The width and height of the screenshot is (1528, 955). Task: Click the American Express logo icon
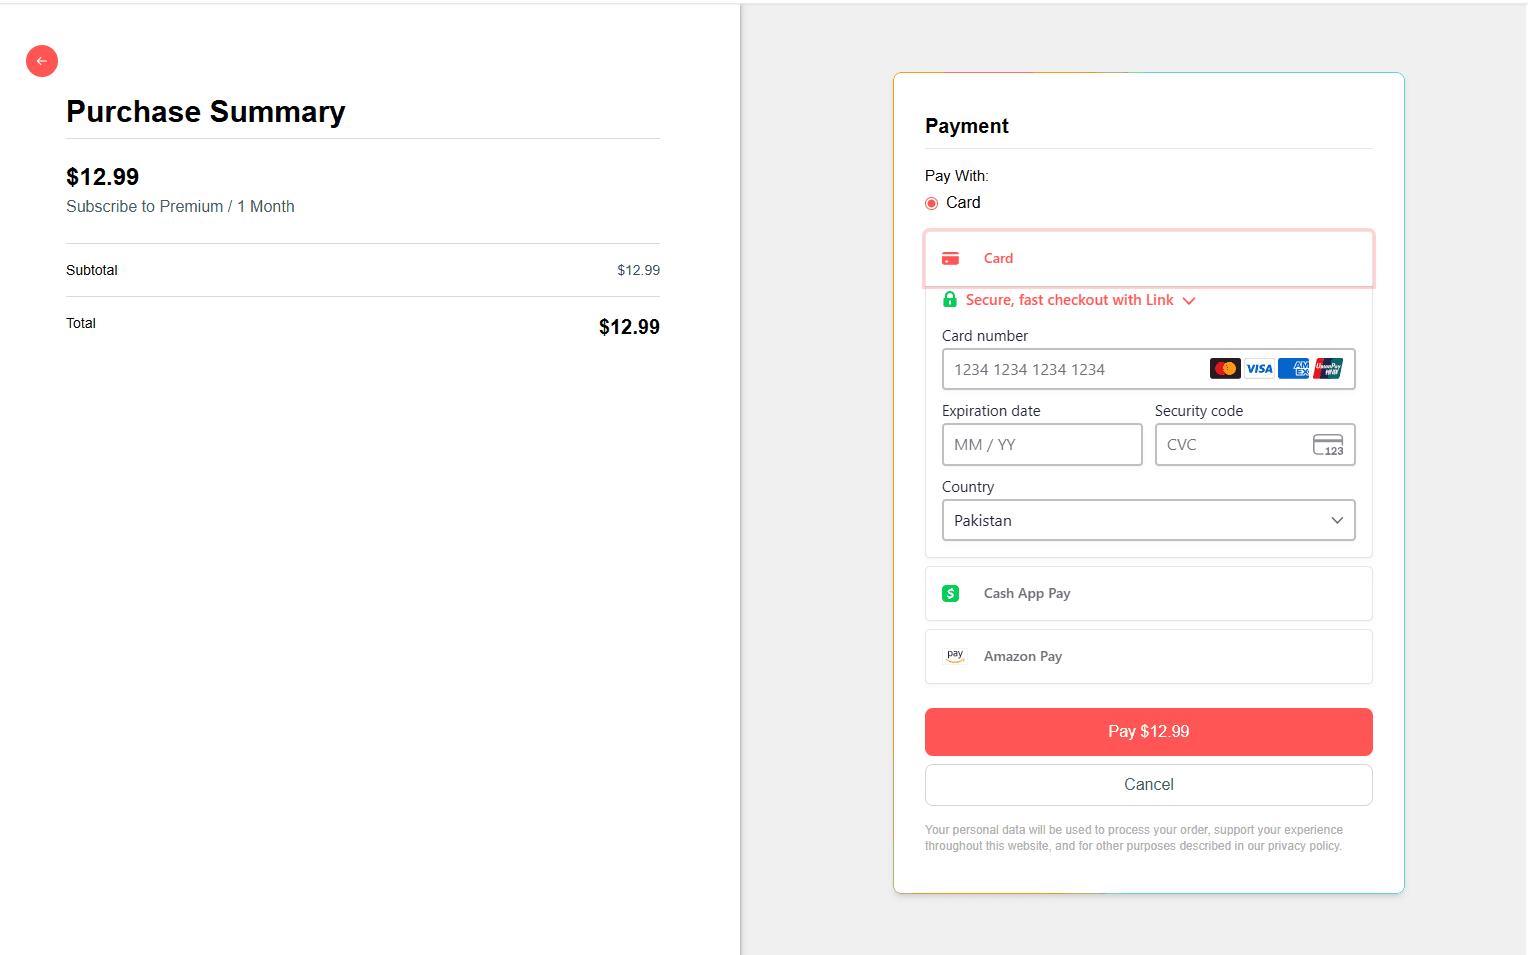point(1293,368)
